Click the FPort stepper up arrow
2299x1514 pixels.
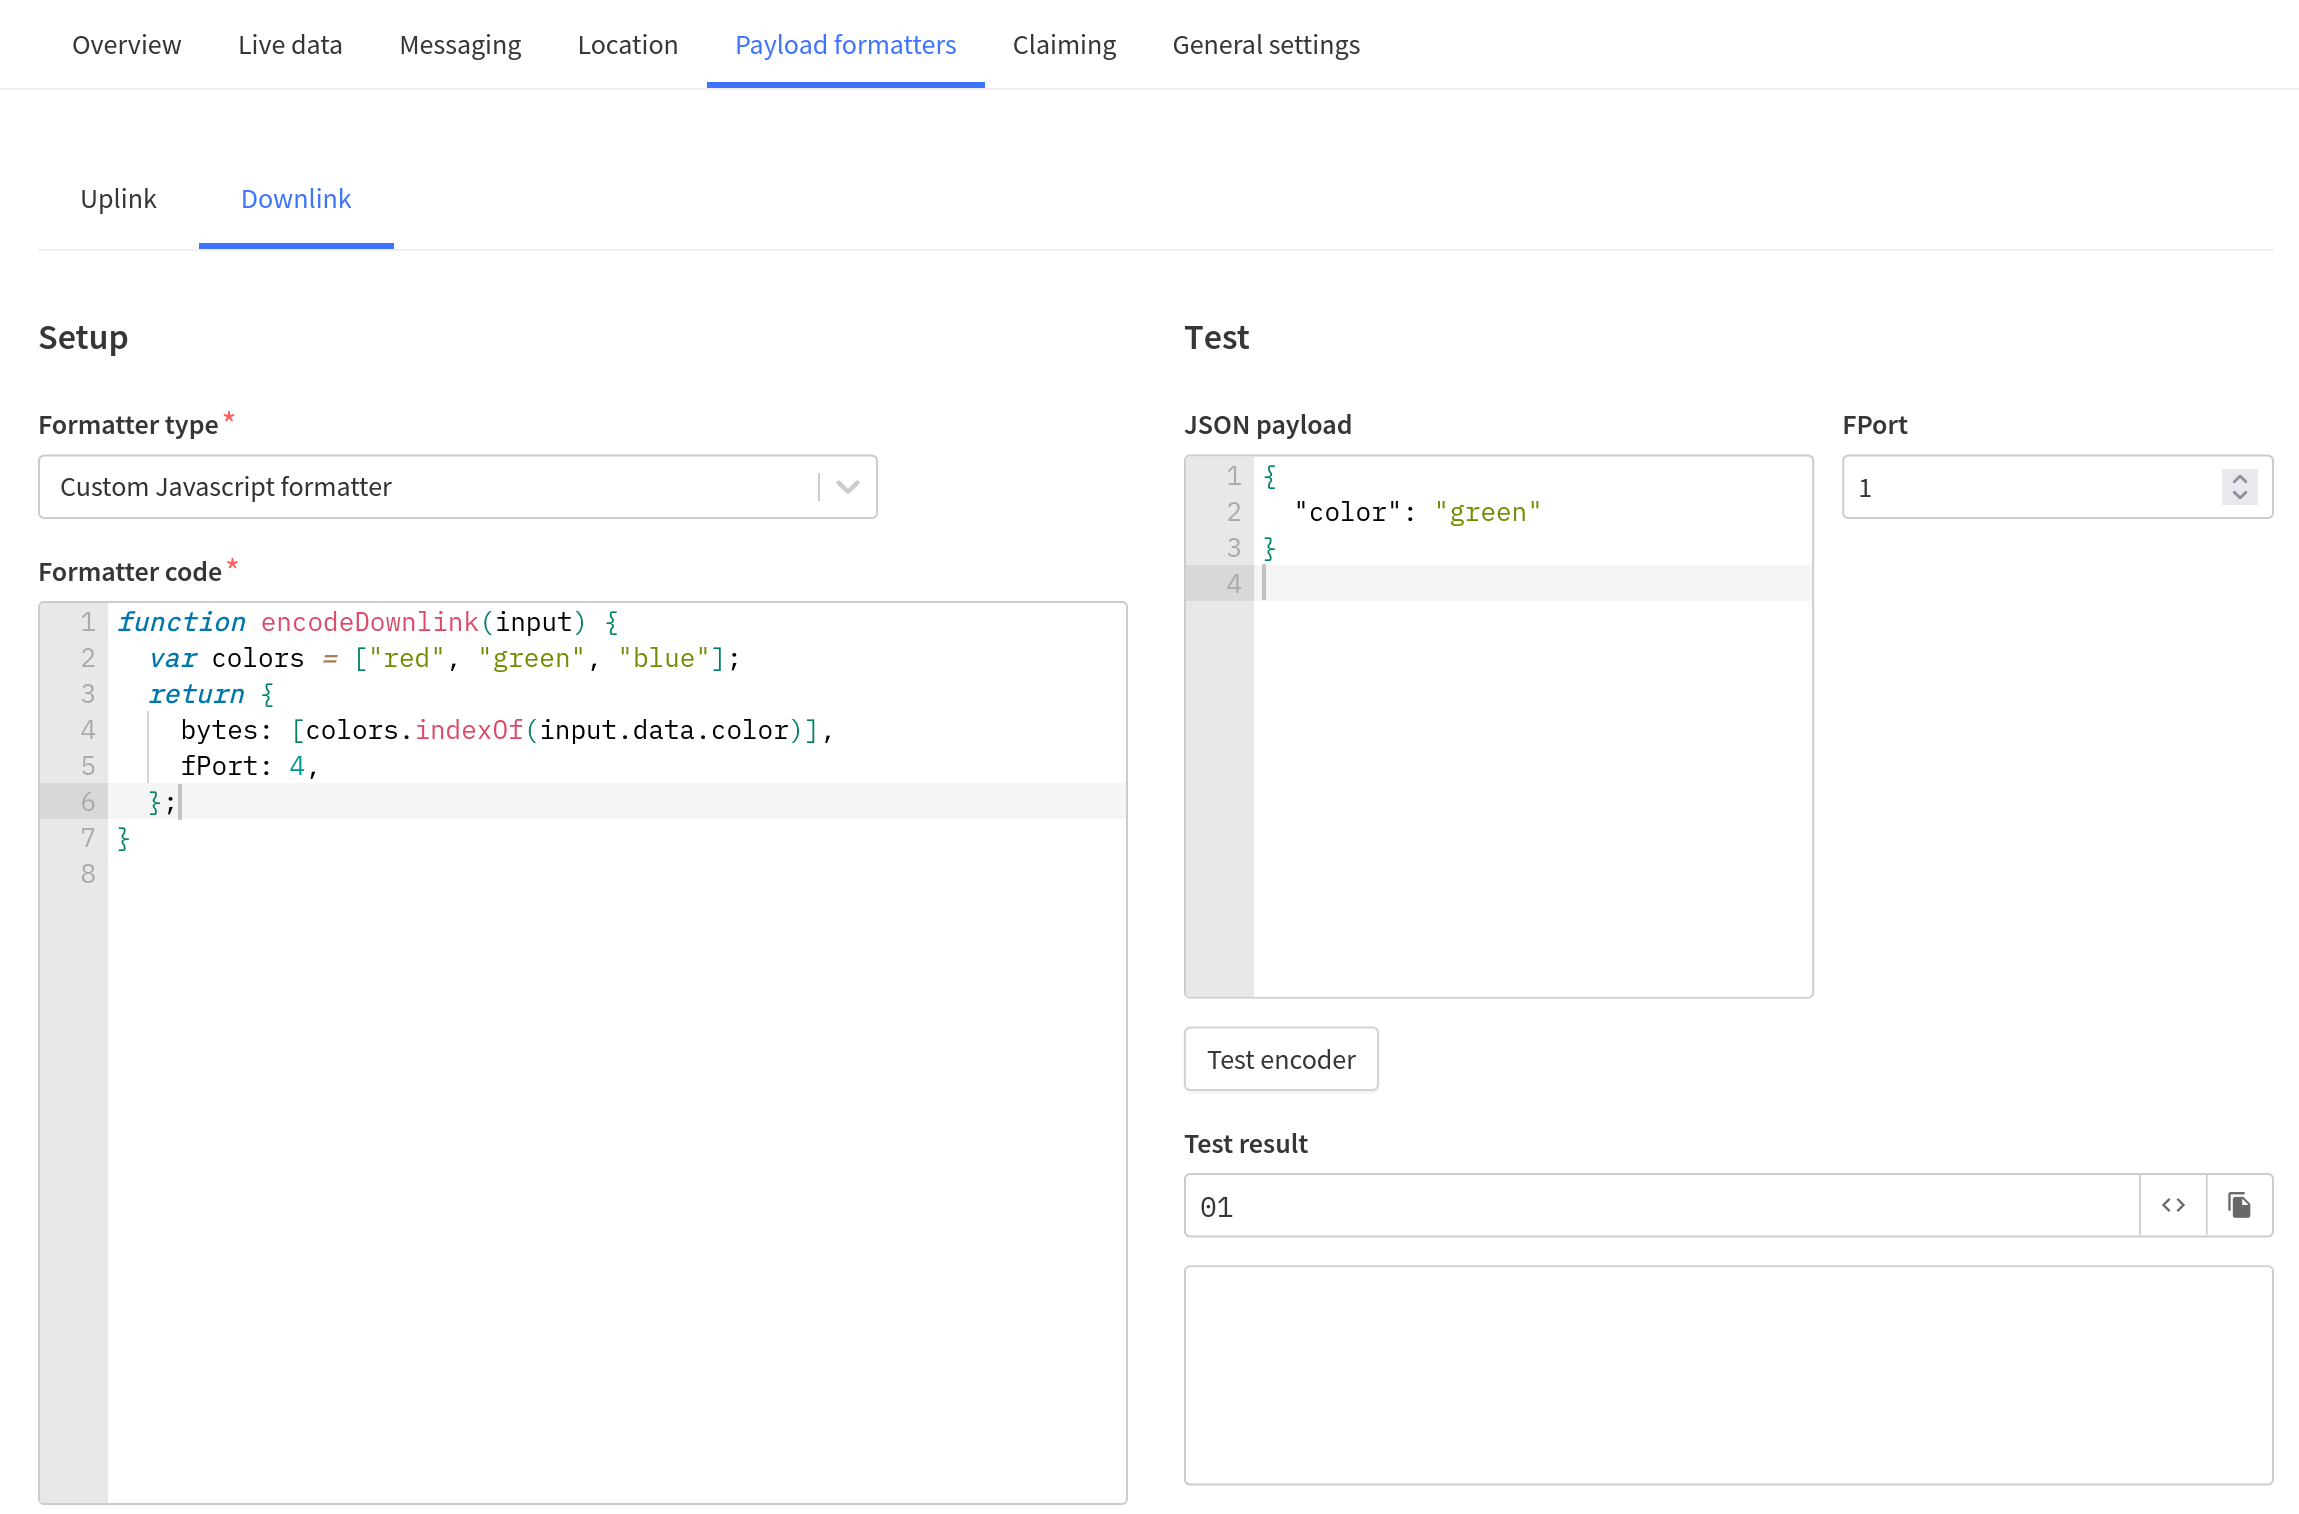[2240, 478]
